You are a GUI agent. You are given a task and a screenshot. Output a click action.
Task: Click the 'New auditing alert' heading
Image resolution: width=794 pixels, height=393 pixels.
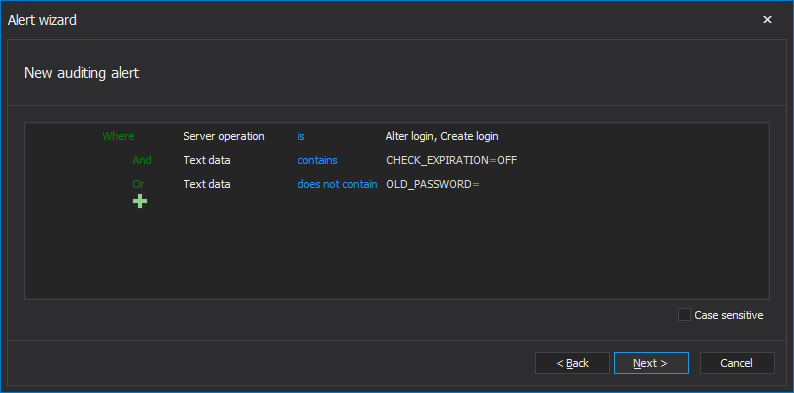point(82,73)
